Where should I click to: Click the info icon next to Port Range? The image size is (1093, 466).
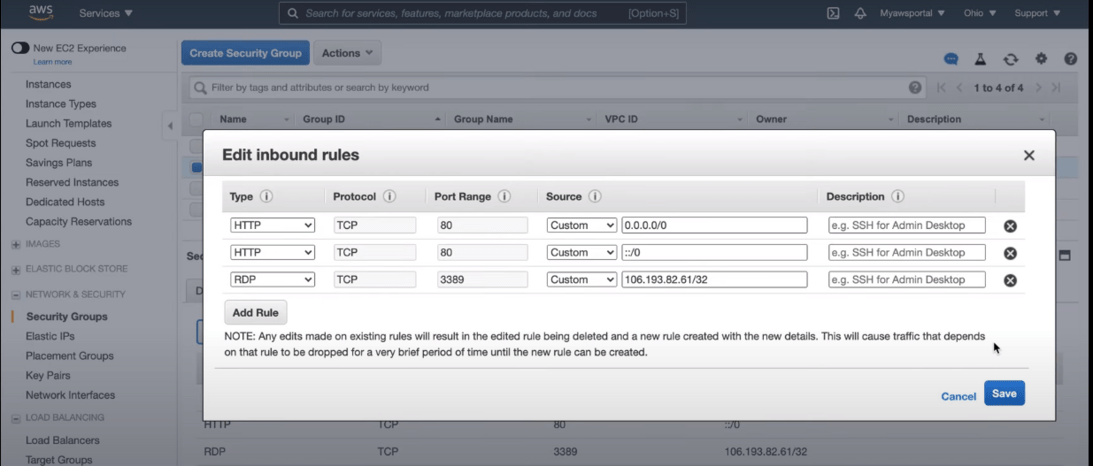tap(504, 197)
